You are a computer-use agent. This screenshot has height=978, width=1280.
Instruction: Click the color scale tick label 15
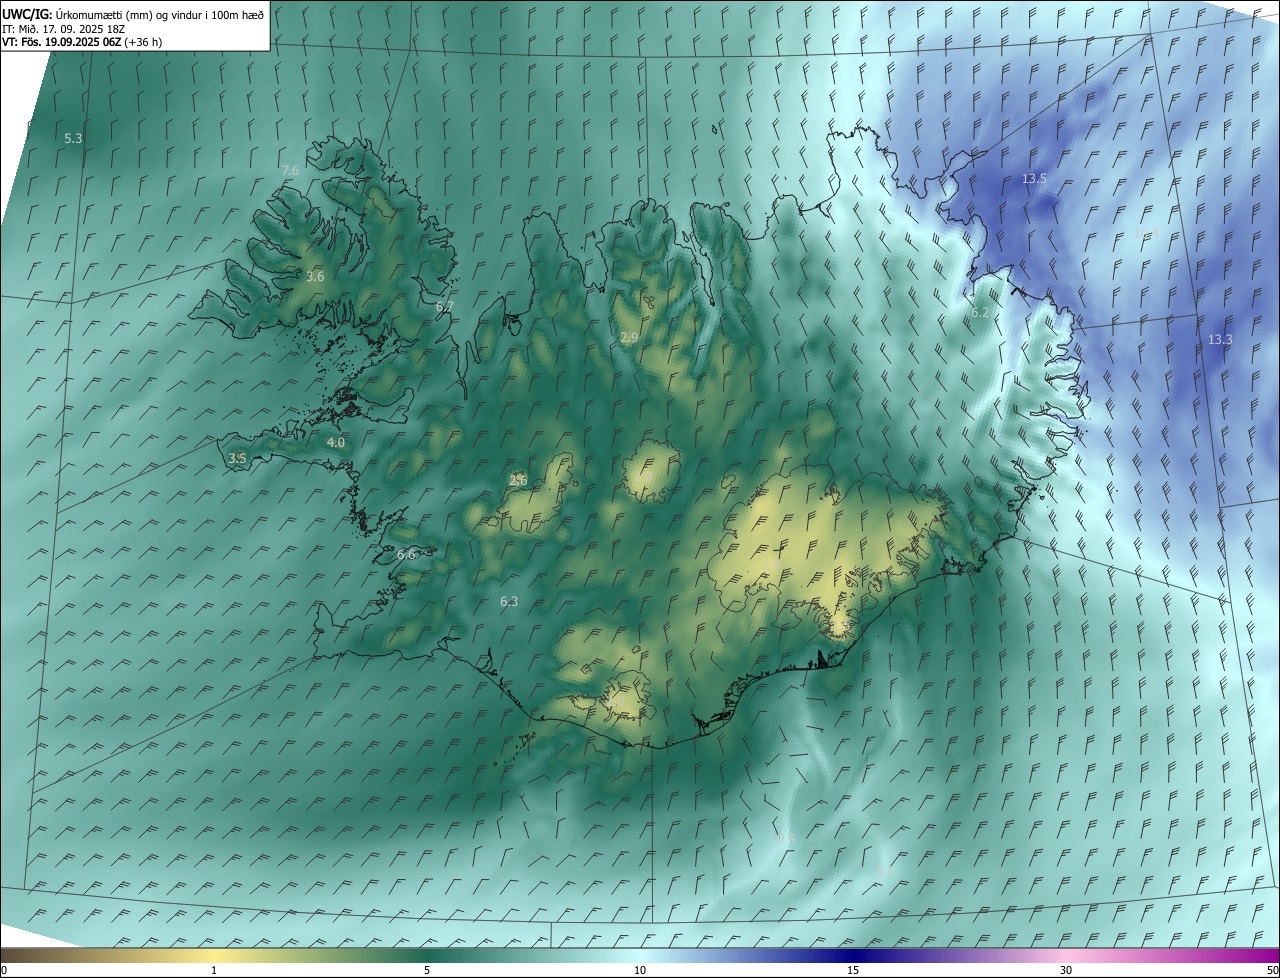click(x=853, y=970)
